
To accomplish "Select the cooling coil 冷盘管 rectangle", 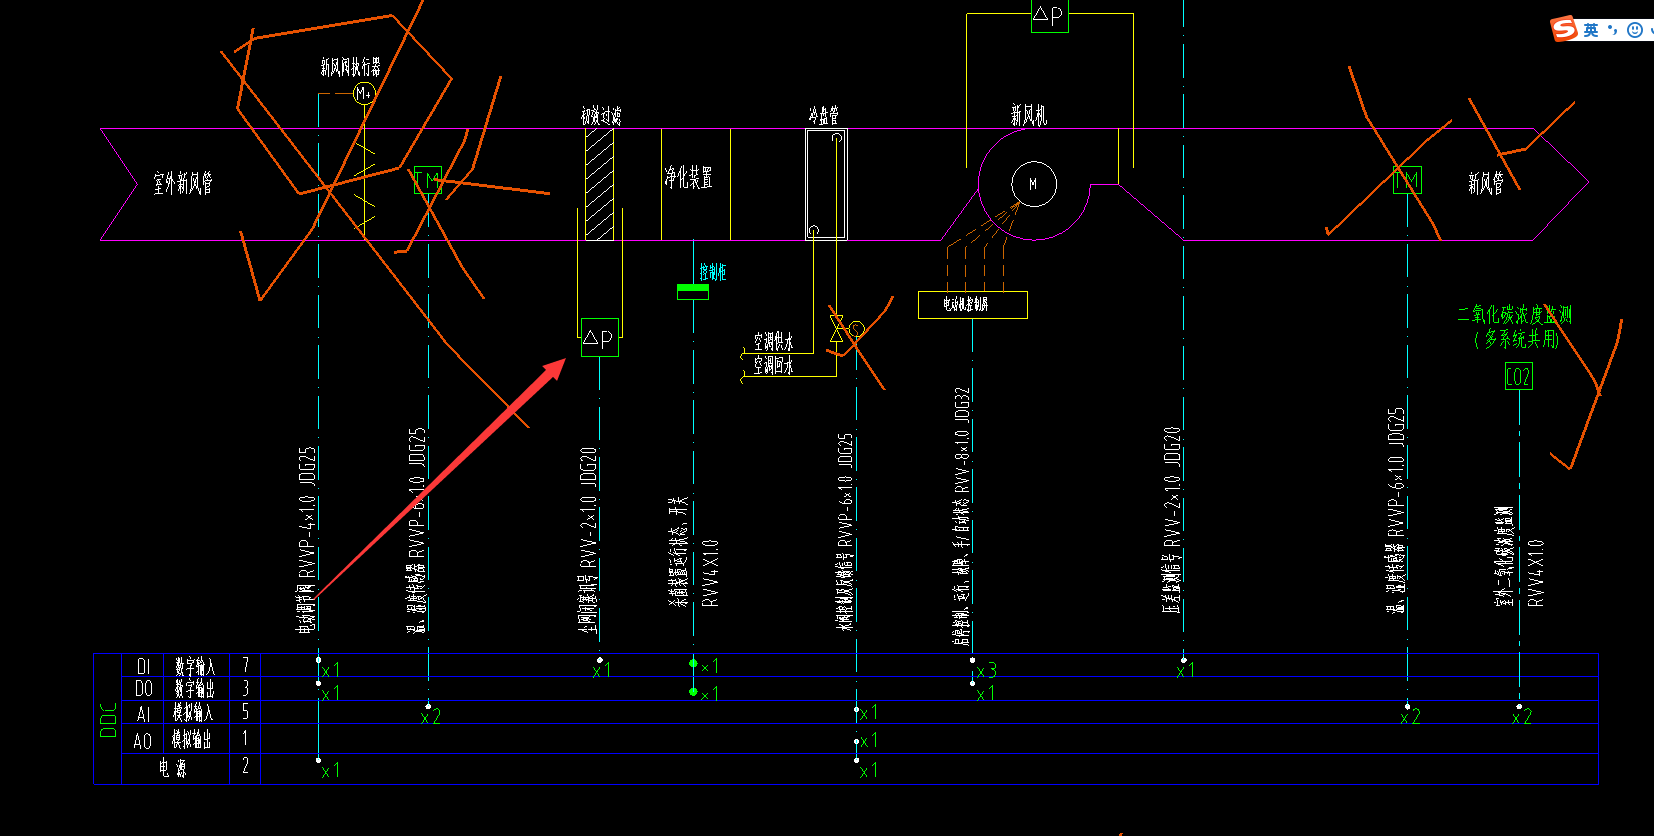I will (826, 184).
